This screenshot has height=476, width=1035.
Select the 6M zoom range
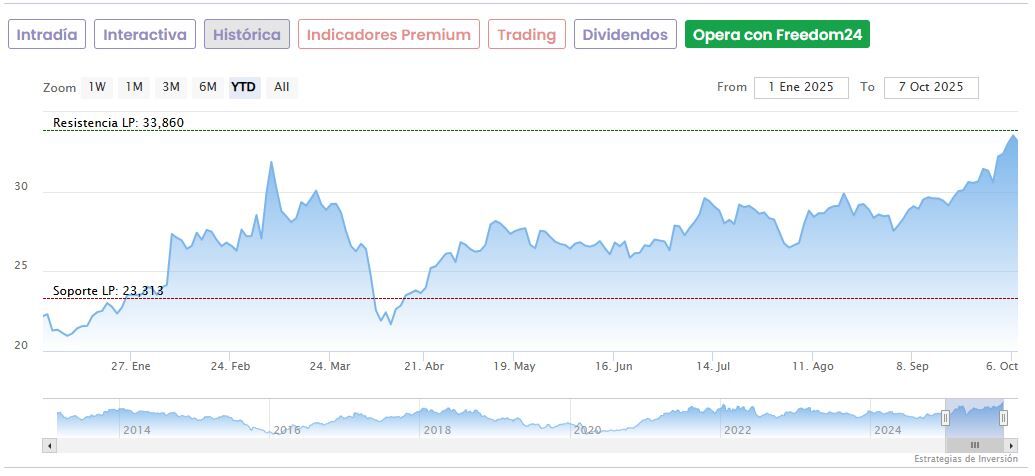click(x=208, y=87)
